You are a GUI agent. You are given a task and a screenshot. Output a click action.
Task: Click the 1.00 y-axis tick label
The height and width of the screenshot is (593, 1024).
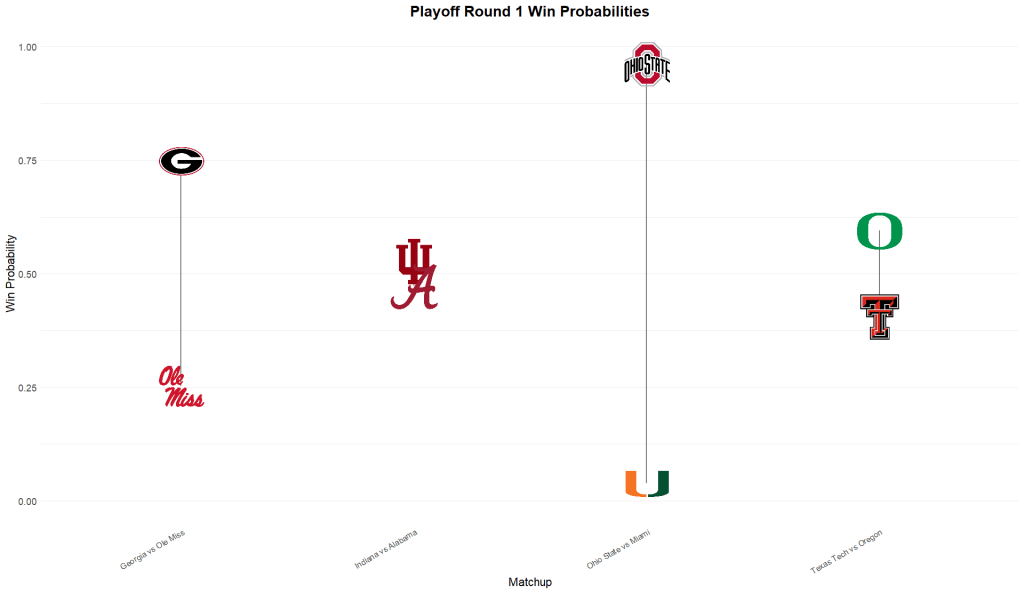pos(26,47)
